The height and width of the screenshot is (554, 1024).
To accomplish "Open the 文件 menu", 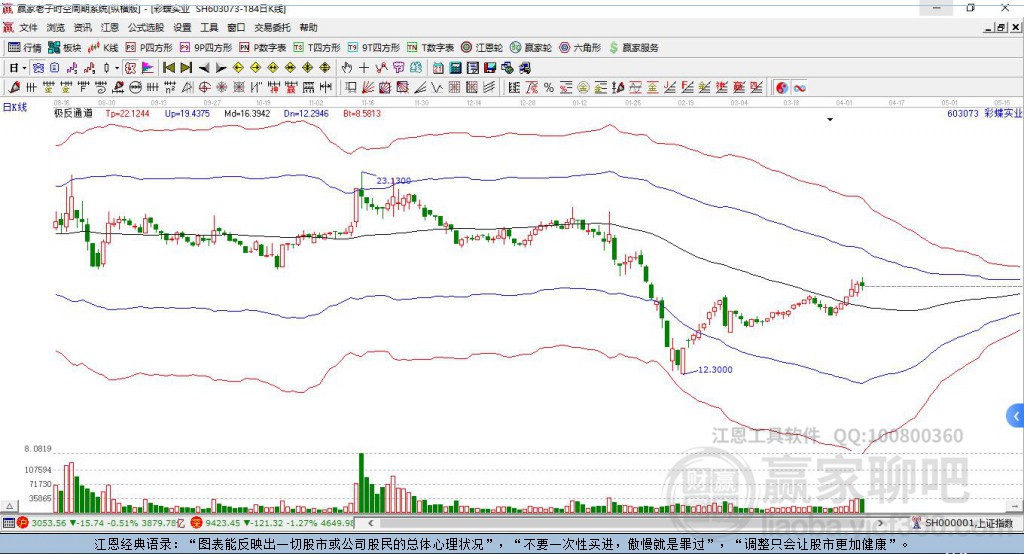I will coord(29,27).
